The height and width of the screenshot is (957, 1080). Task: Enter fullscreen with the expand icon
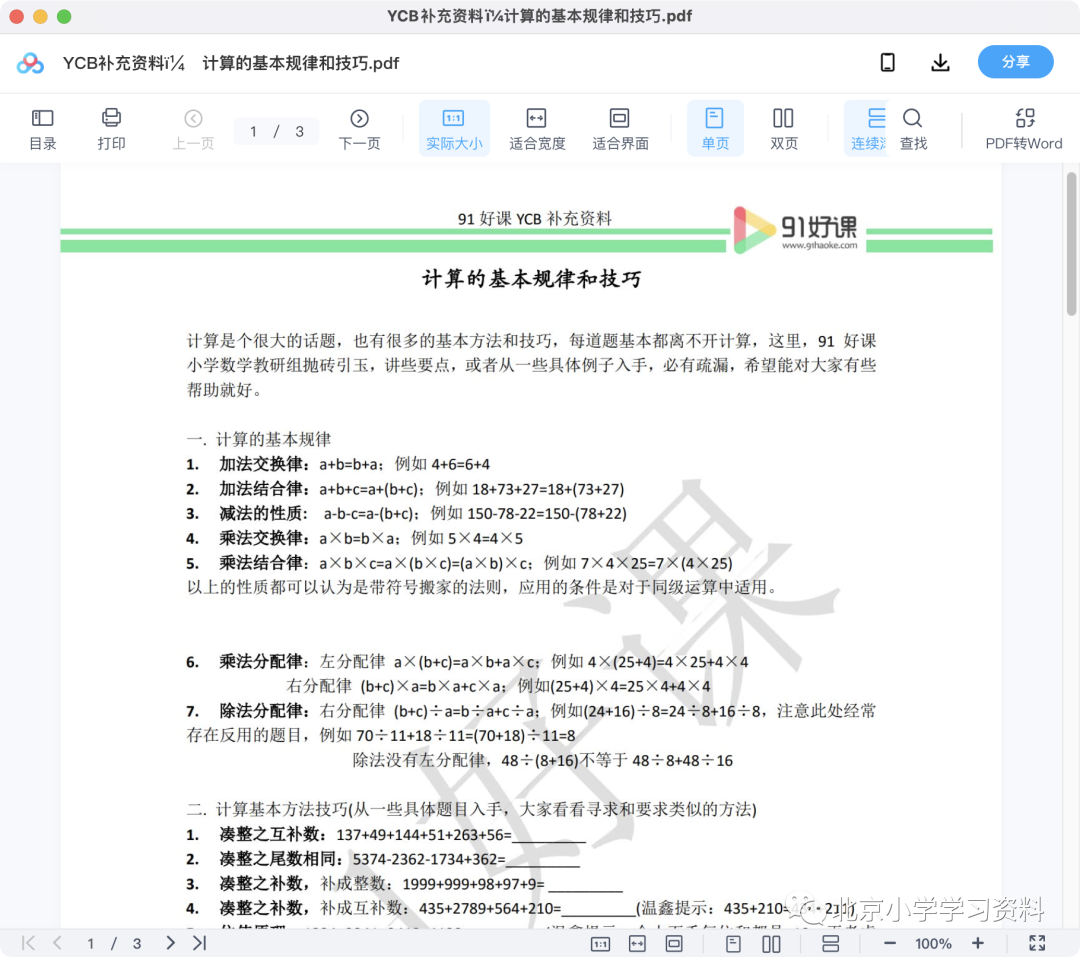pos(1037,943)
